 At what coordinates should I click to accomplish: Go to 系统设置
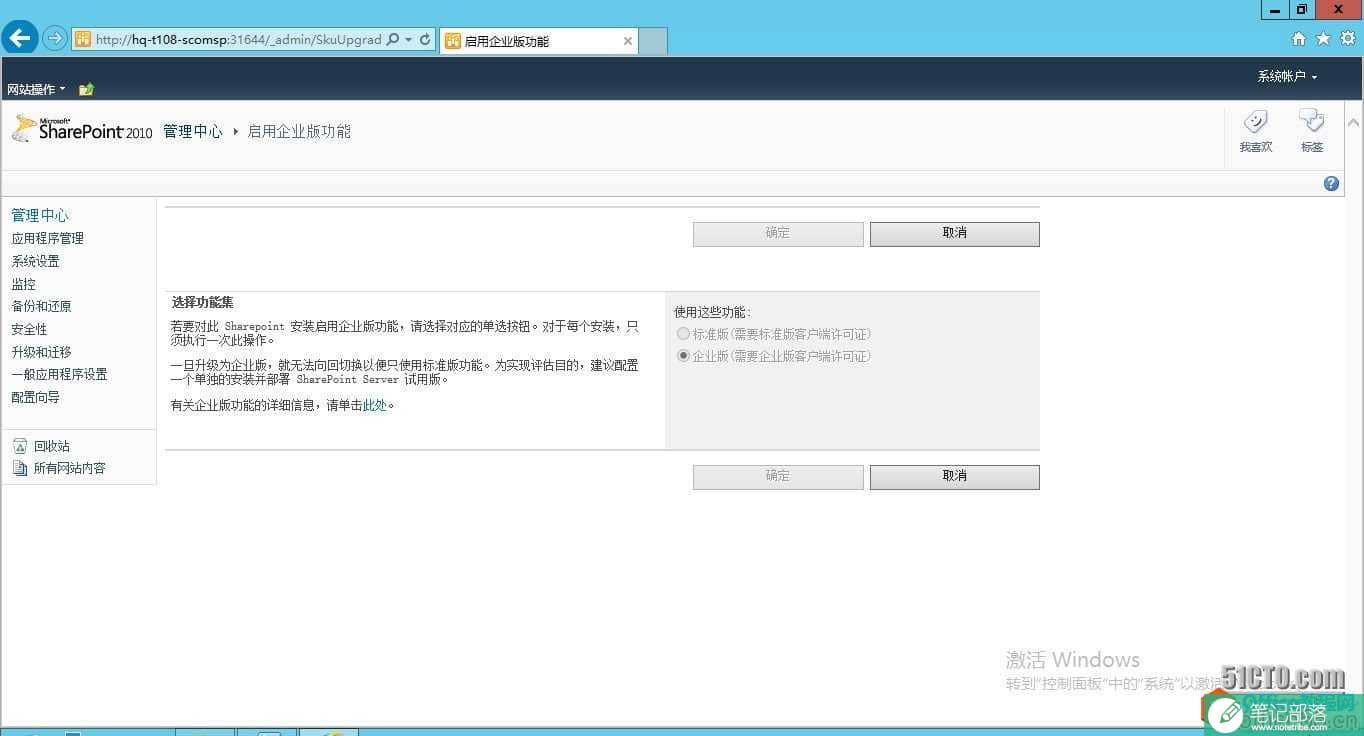pos(35,261)
